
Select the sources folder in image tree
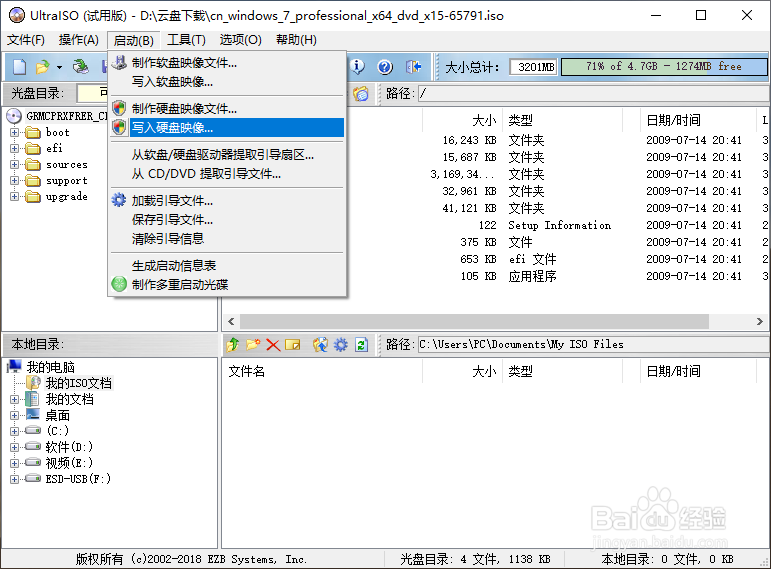click(x=67, y=164)
